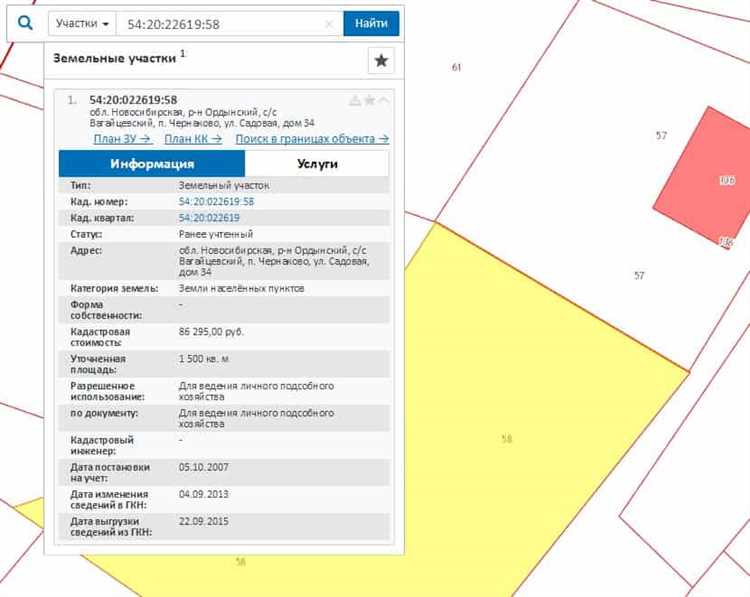Open the План ЗУ link
750x597 pixels.
(x=122, y=139)
